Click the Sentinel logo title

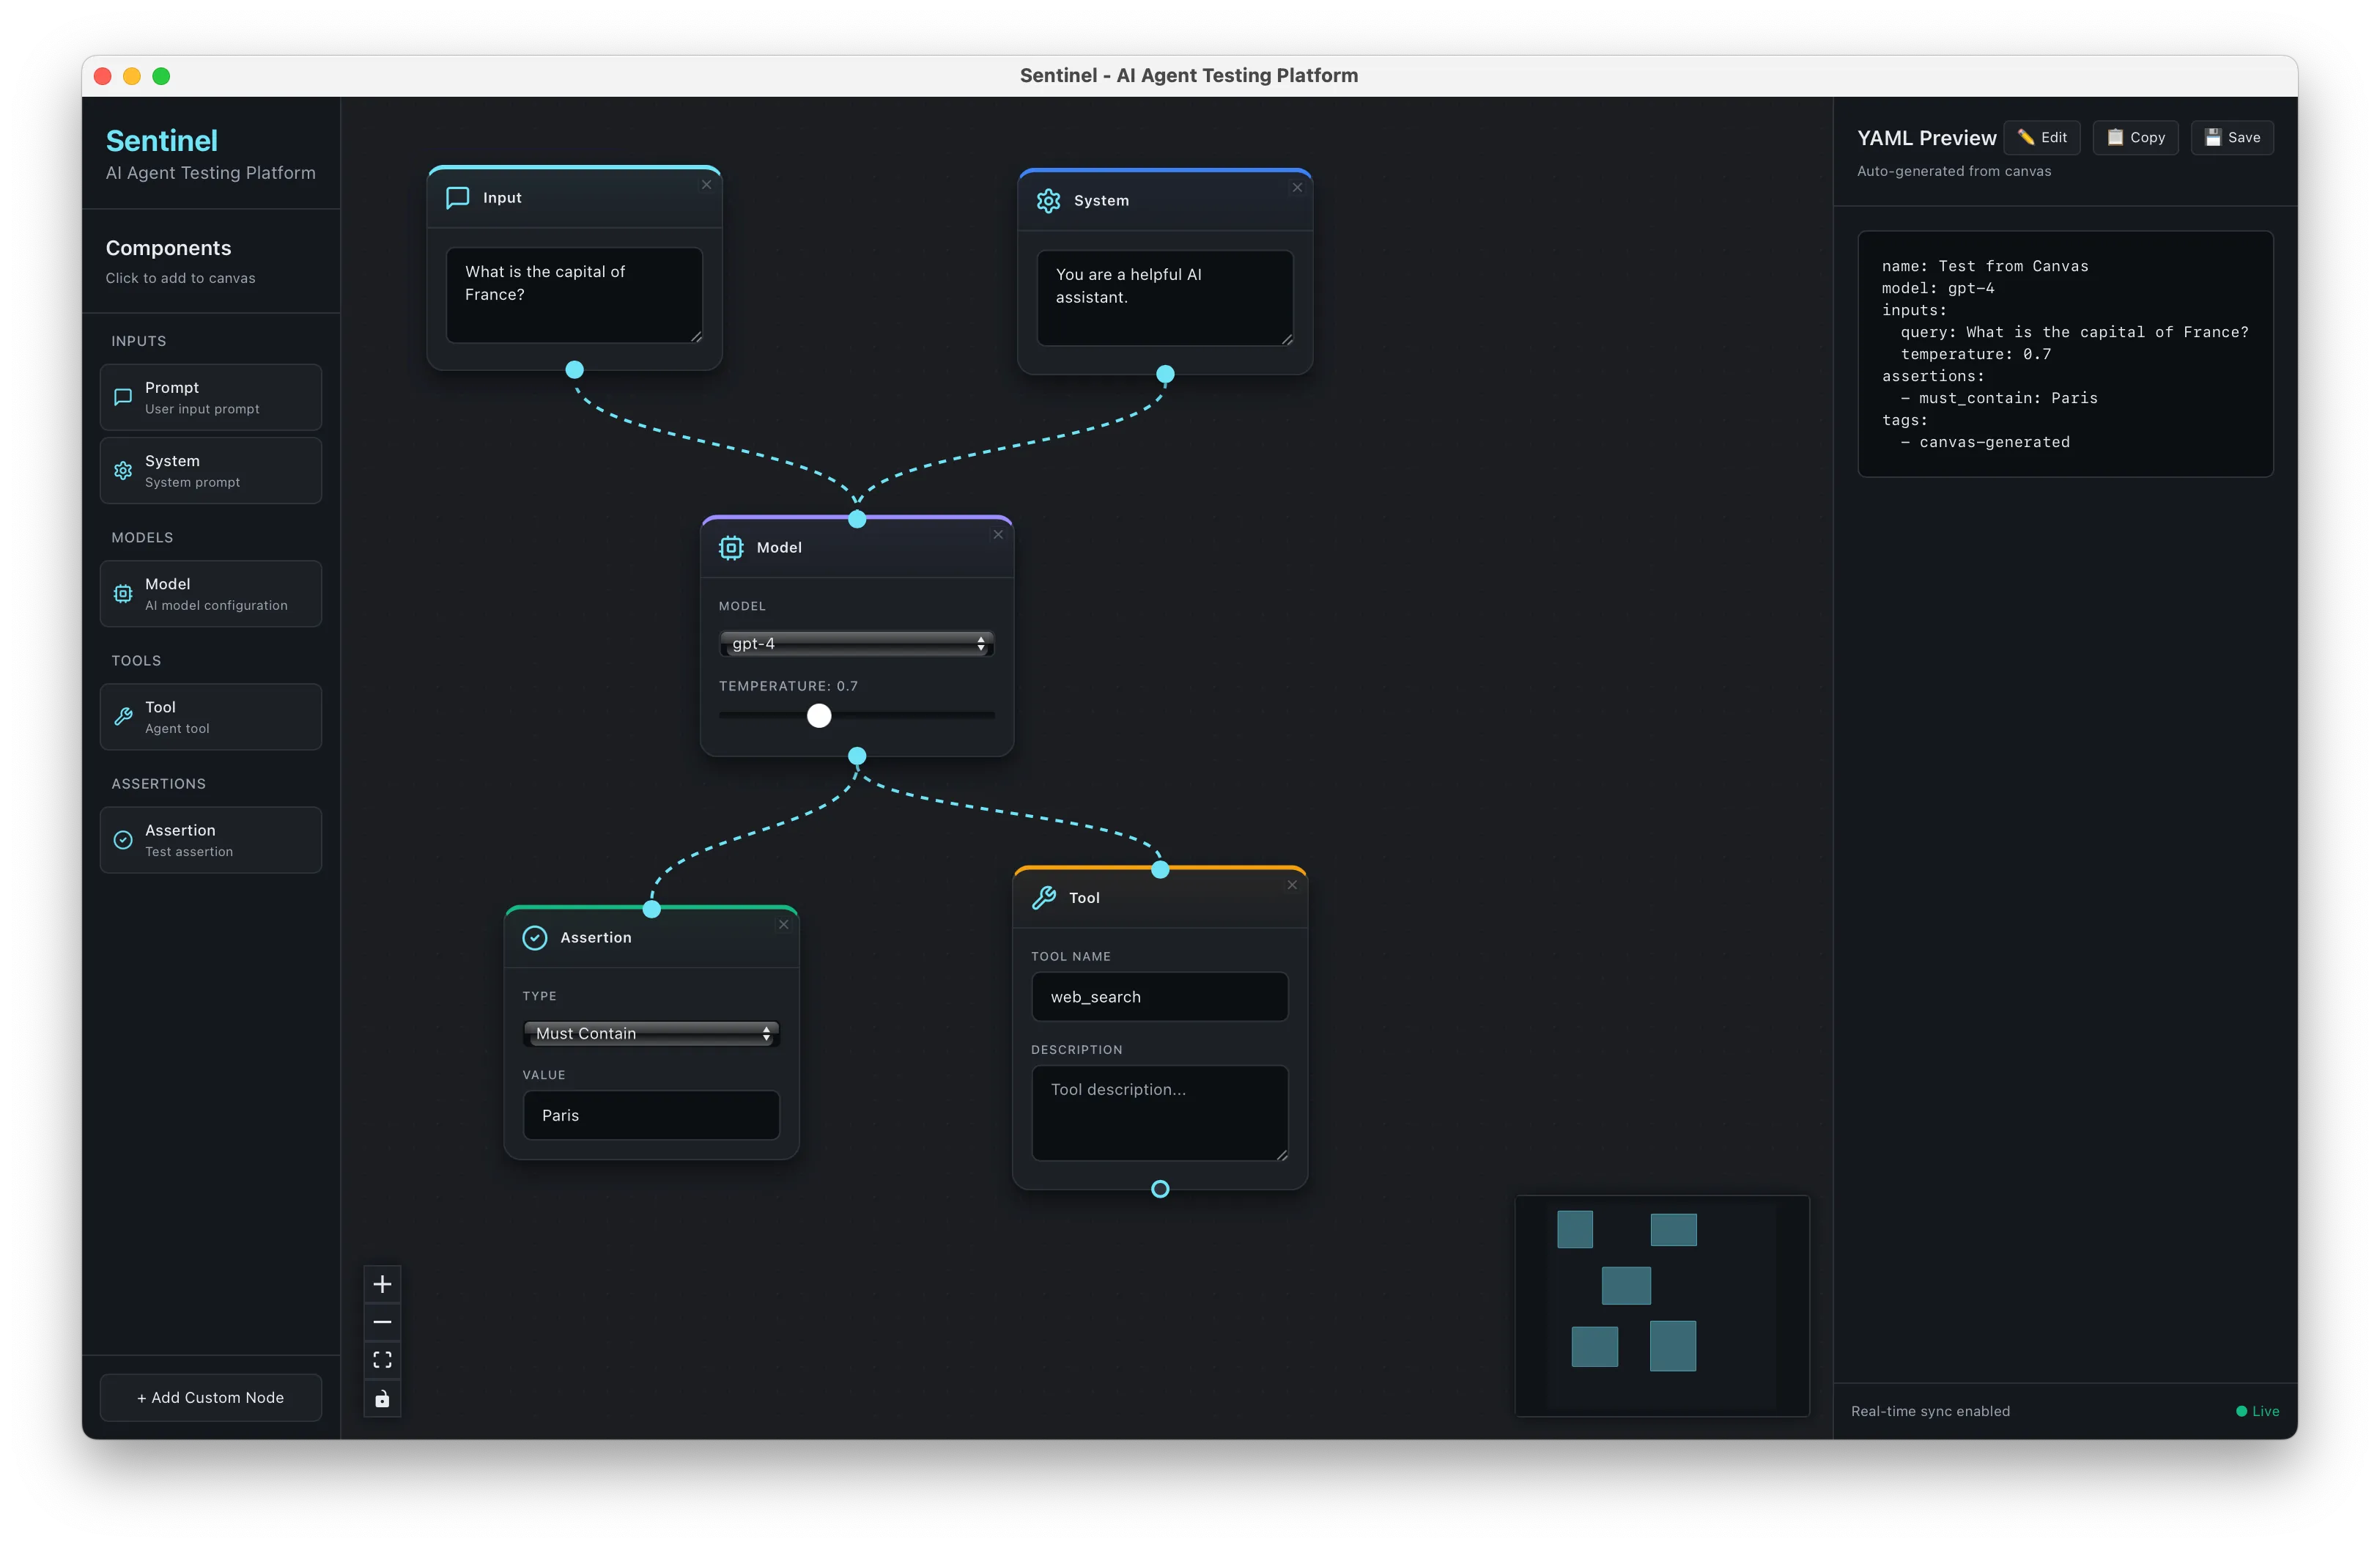tap(162, 140)
